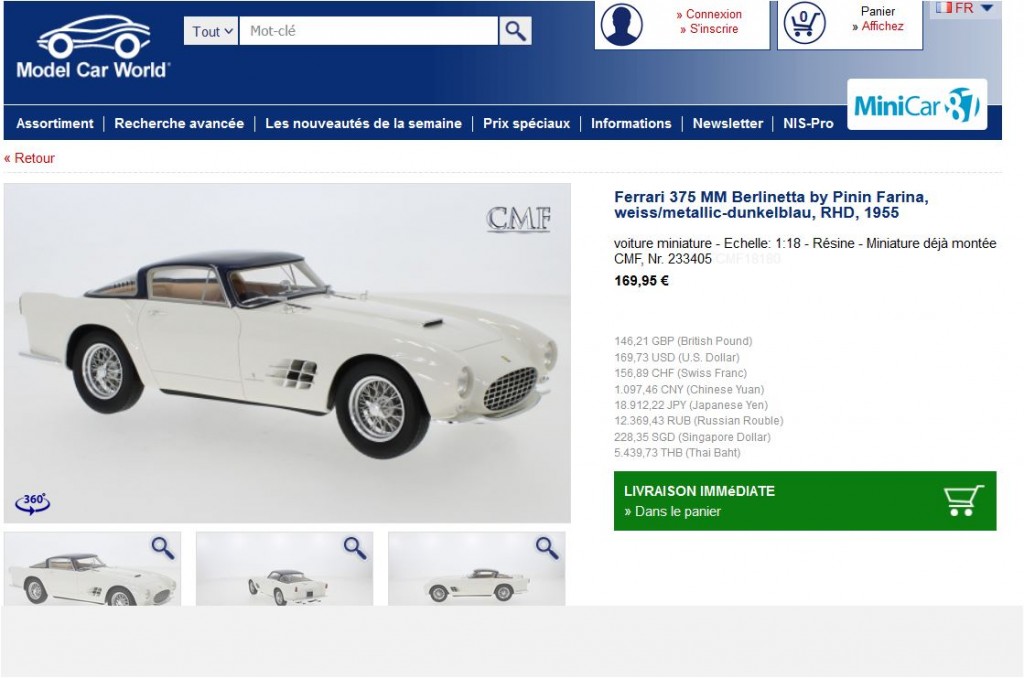Viewport: 1024px width, 678px height.
Task: Click the magnifier on the rear-view thumbnail
Action: (355, 547)
